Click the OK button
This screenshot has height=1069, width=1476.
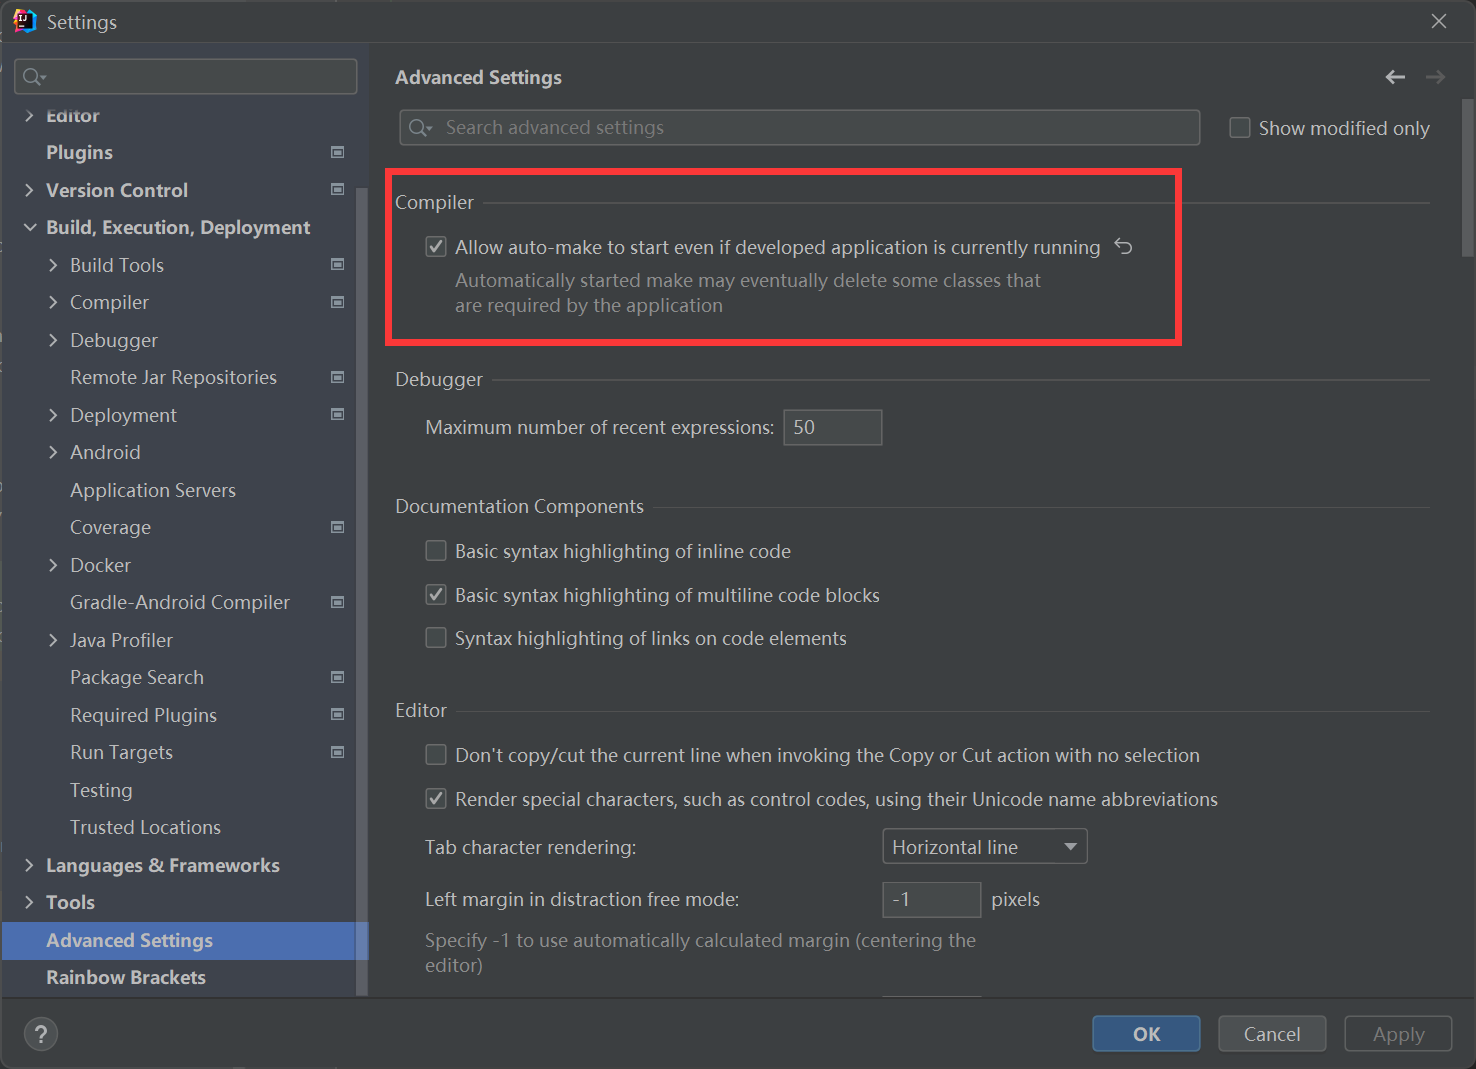[1146, 1034]
